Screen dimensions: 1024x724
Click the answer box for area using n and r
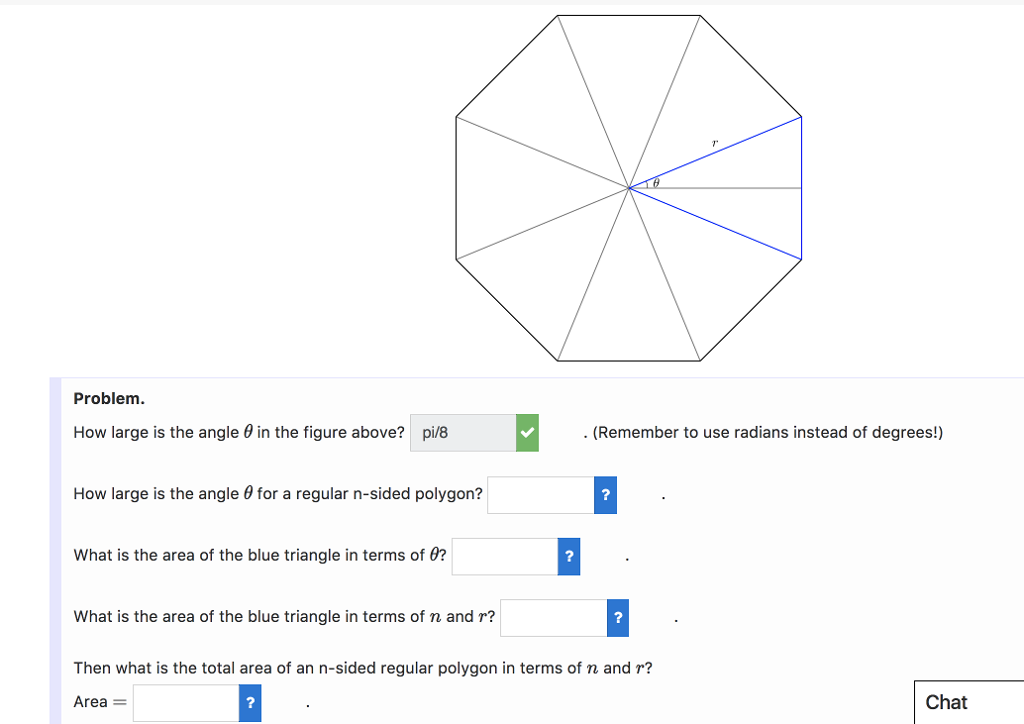click(x=552, y=617)
